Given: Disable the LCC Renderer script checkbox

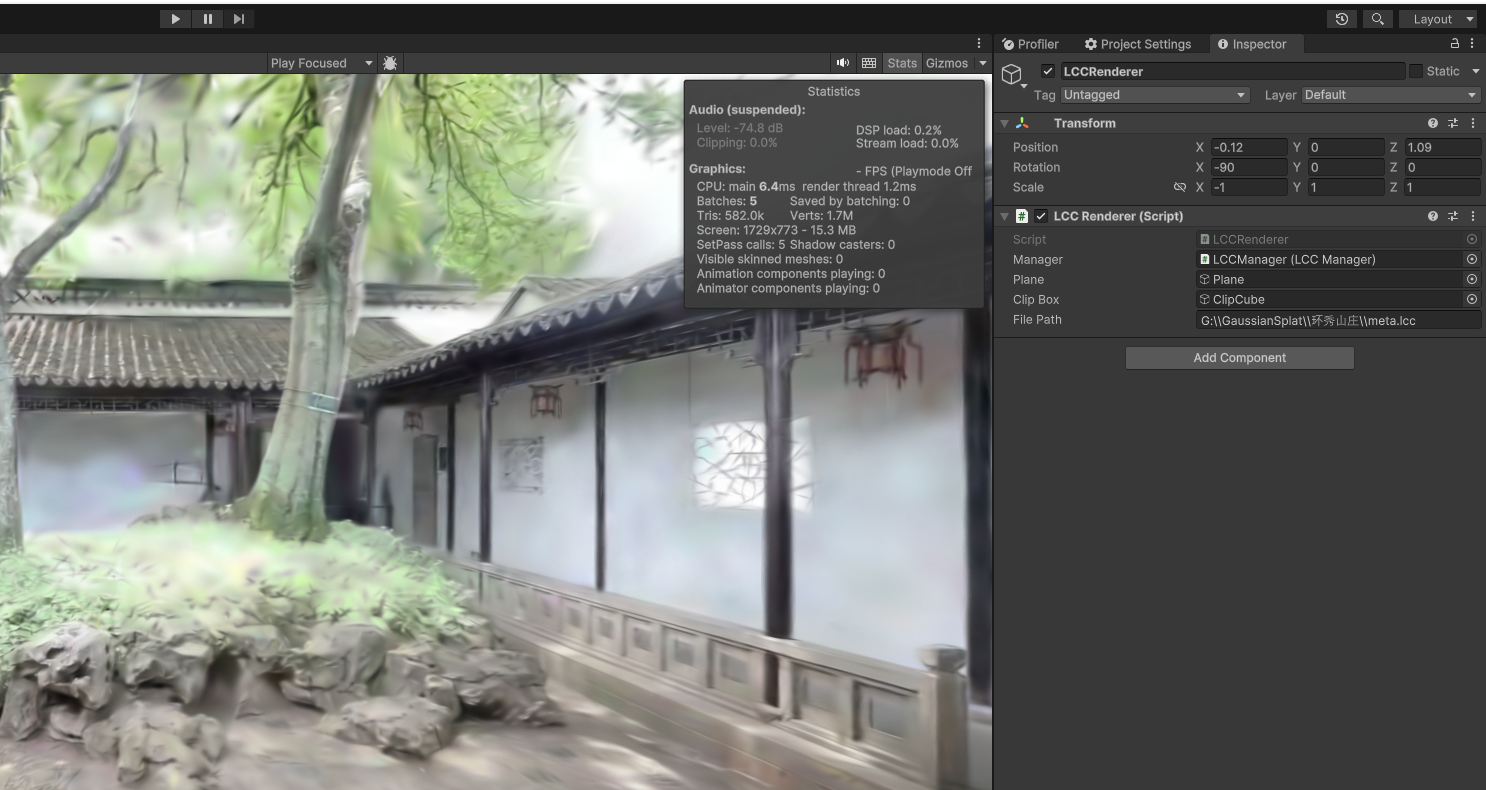Looking at the screenshot, I should tap(1041, 216).
